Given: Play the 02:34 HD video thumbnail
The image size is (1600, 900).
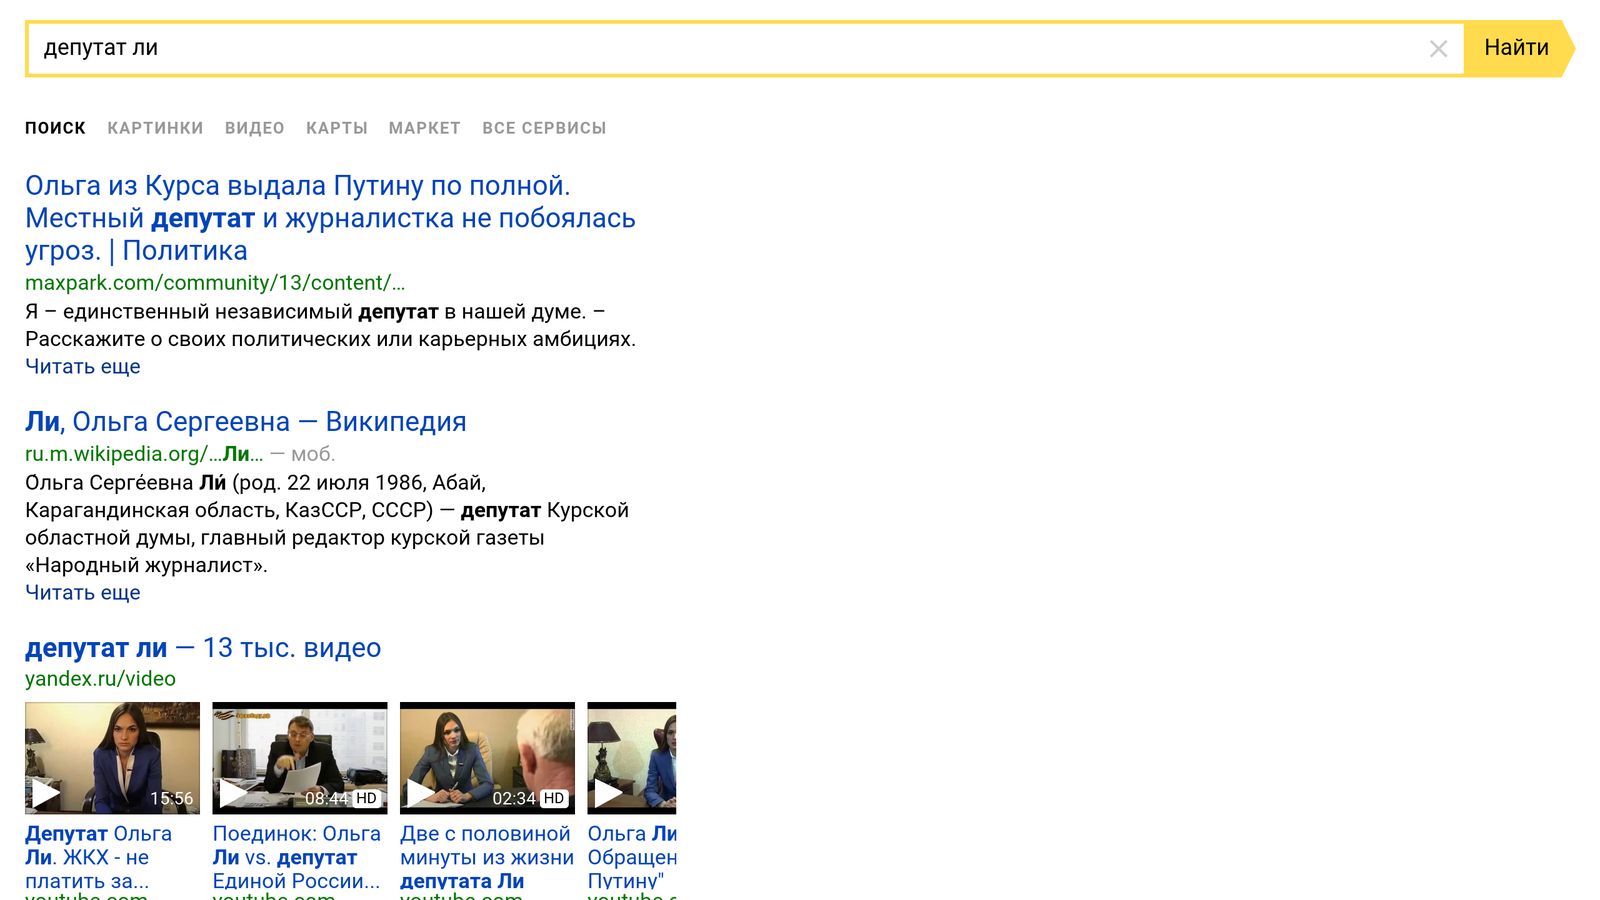Looking at the screenshot, I should (x=487, y=757).
